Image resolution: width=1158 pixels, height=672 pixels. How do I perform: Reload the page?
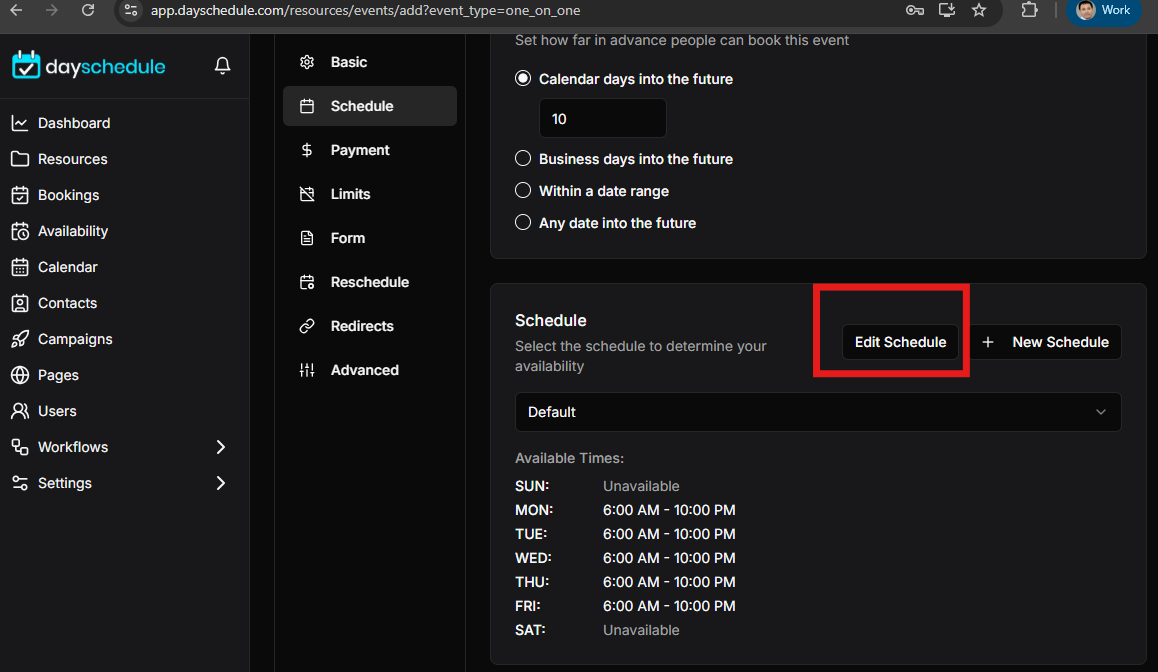(x=87, y=10)
